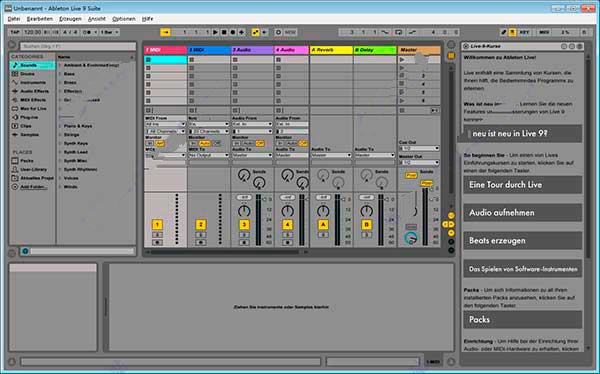Open track 3 Audio To dropdown

pyautogui.click(x=252, y=155)
